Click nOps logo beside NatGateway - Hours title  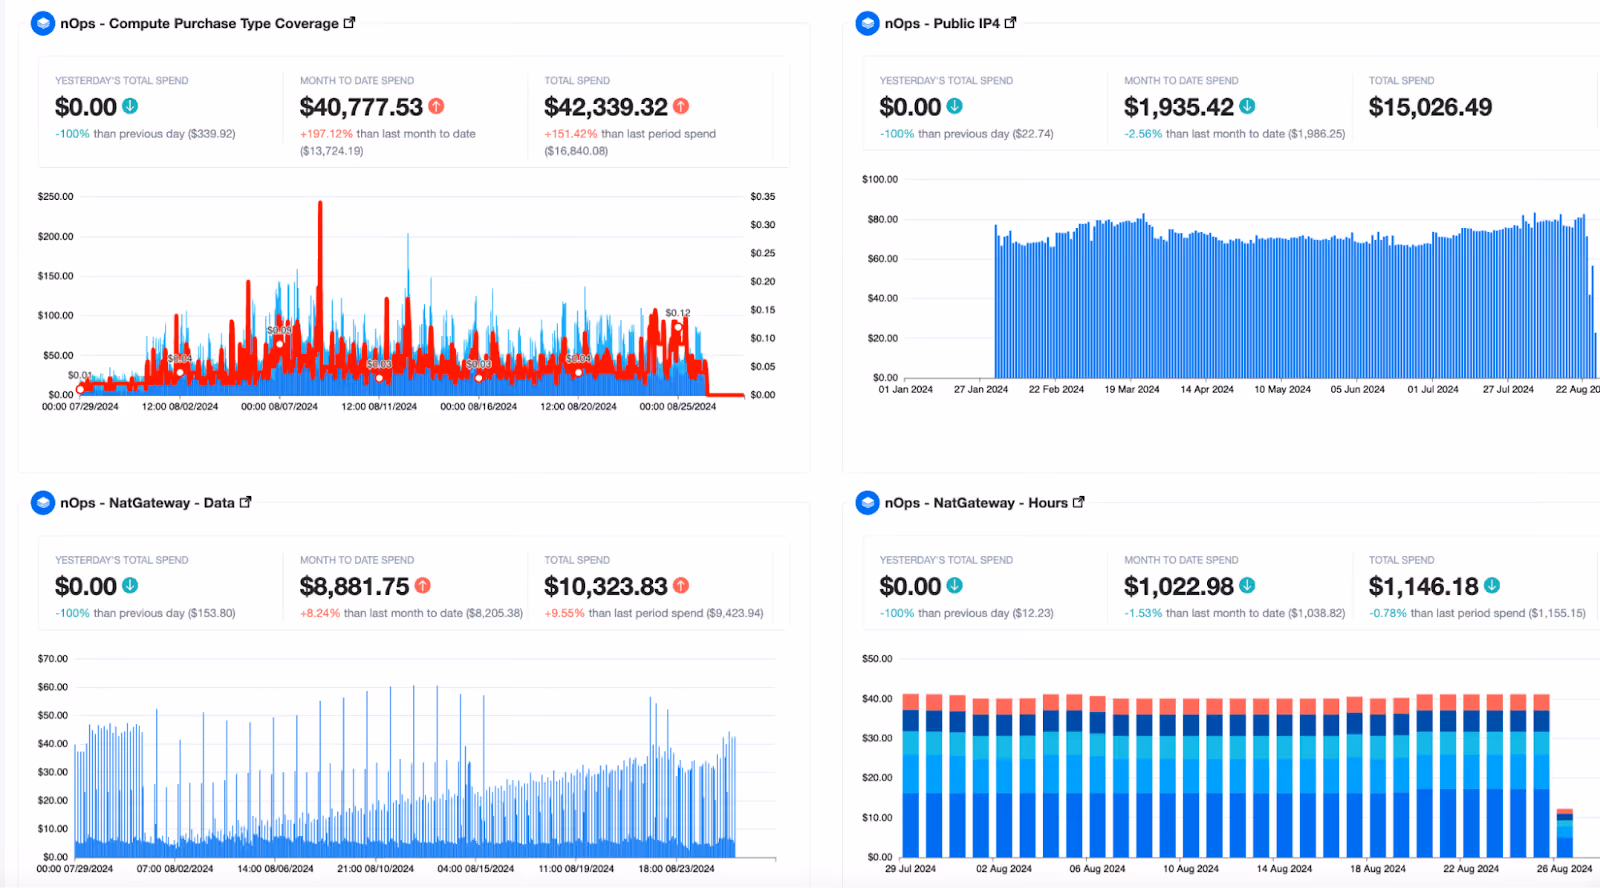pyautogui.click(x=867, y=503)
